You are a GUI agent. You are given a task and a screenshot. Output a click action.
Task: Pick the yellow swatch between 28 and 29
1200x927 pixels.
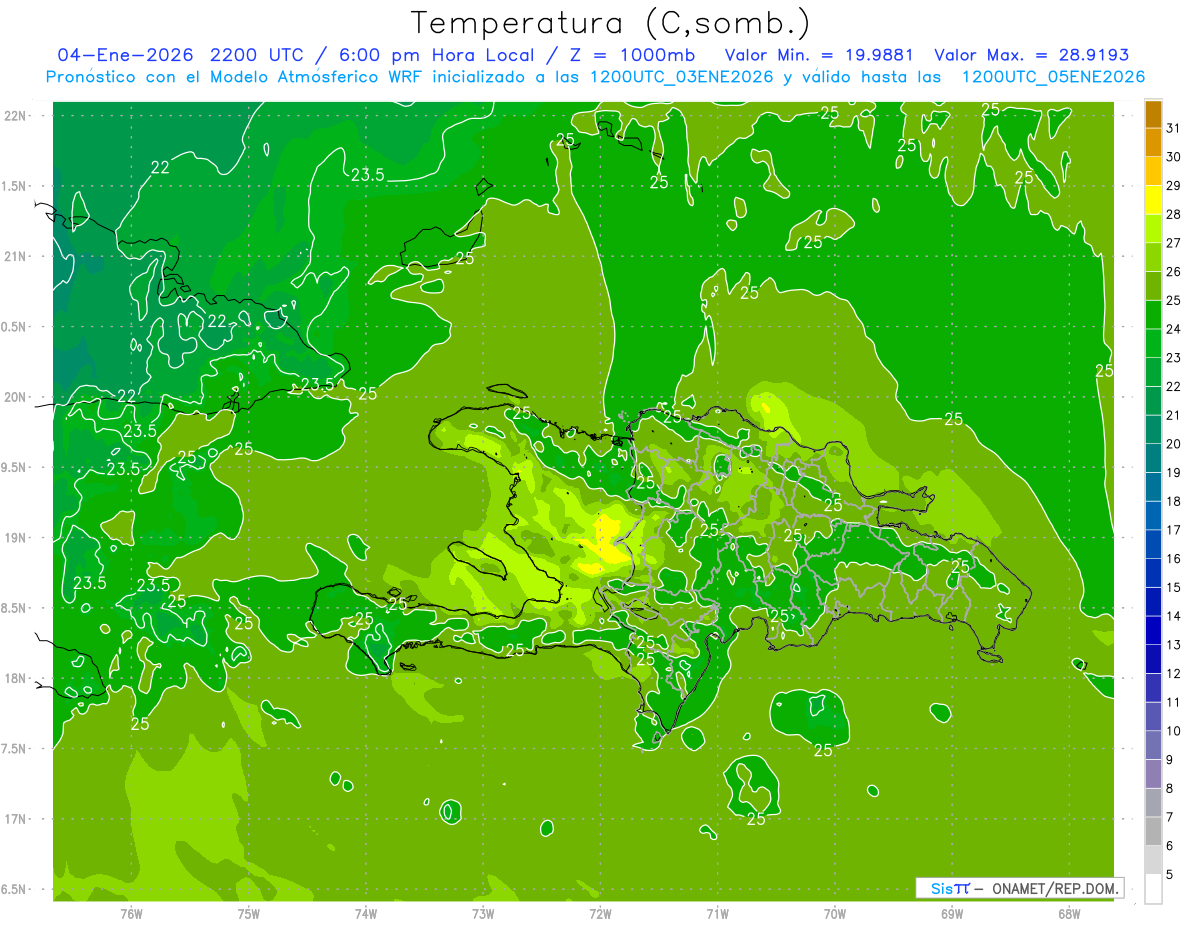[x=1154, y=200]
